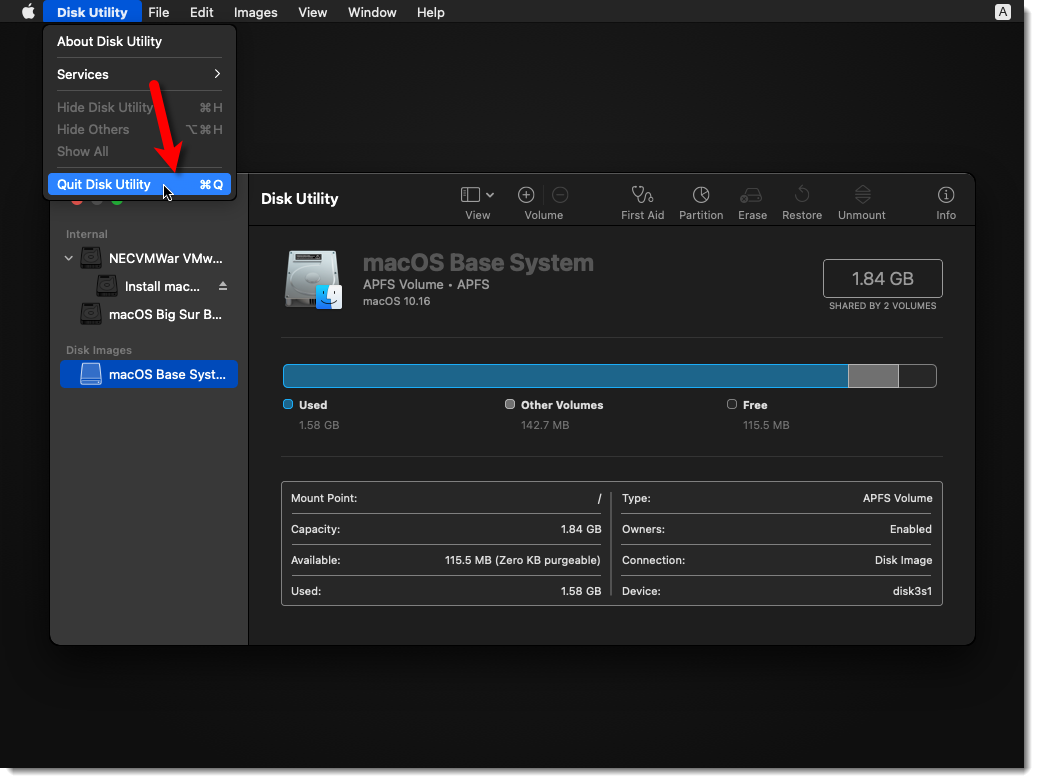Click the Restore toolbar icon

coord(802,195)
